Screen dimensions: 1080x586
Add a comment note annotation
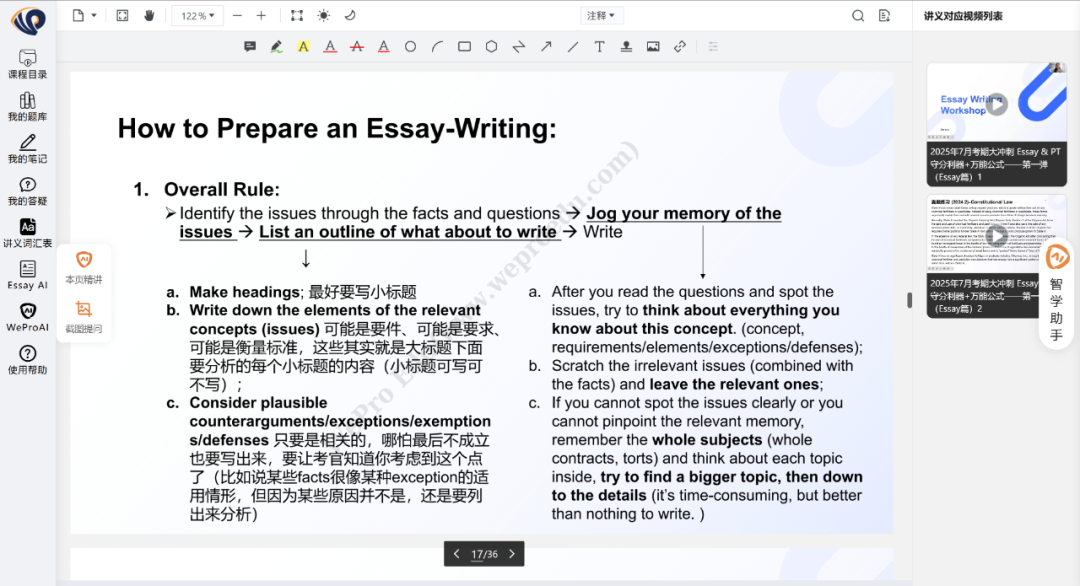[x=250, y=47]
